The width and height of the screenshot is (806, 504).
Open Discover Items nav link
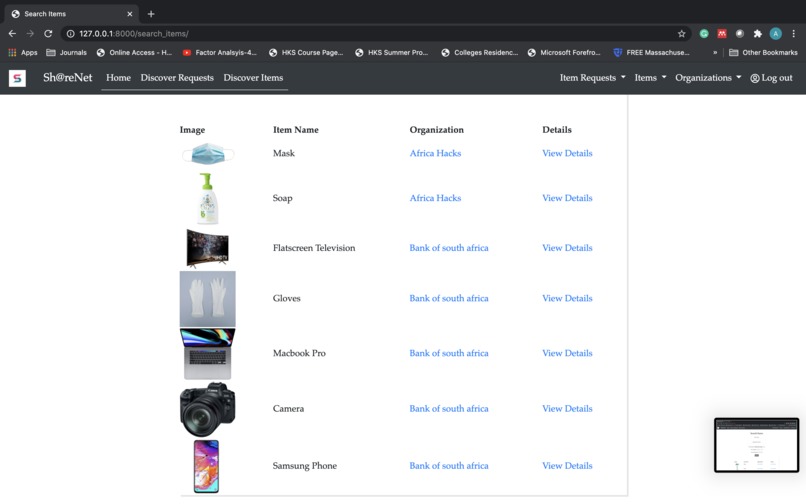[x=253, y=78]
